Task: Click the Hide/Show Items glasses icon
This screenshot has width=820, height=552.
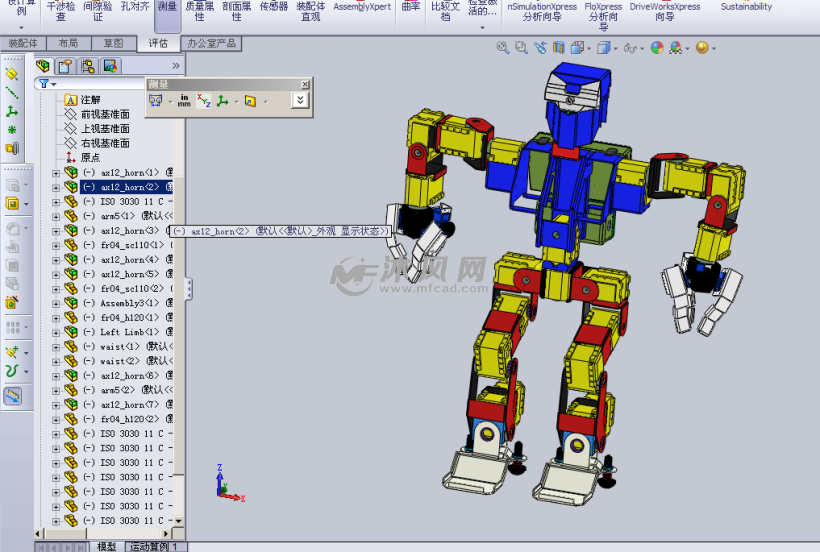Action: (x=630, y=48)
